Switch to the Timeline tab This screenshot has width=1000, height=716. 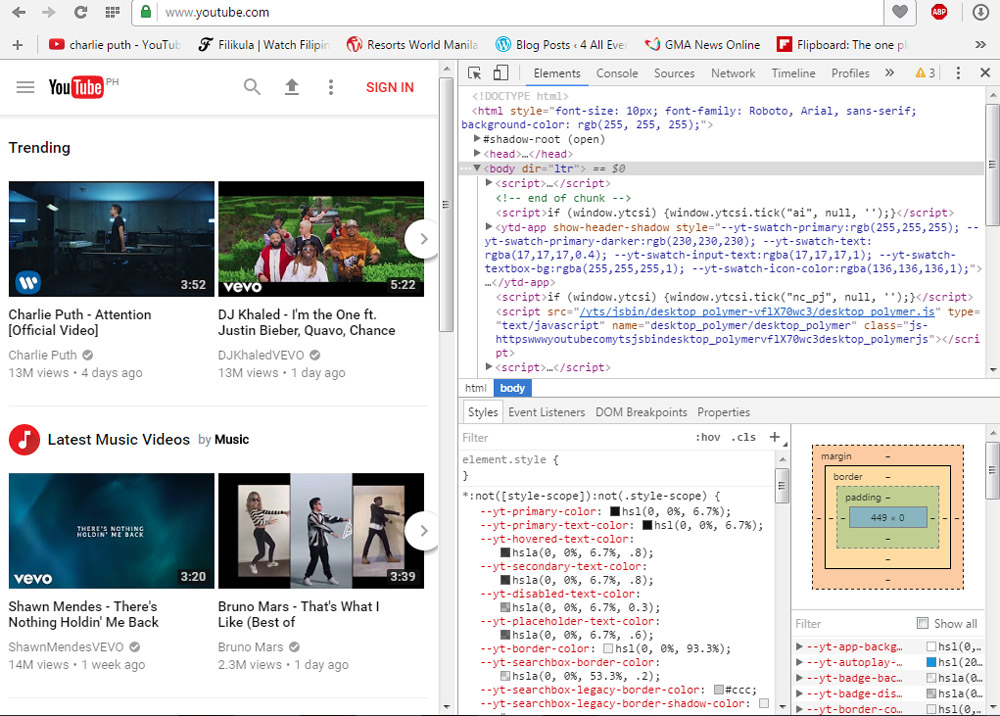(793, 73)
